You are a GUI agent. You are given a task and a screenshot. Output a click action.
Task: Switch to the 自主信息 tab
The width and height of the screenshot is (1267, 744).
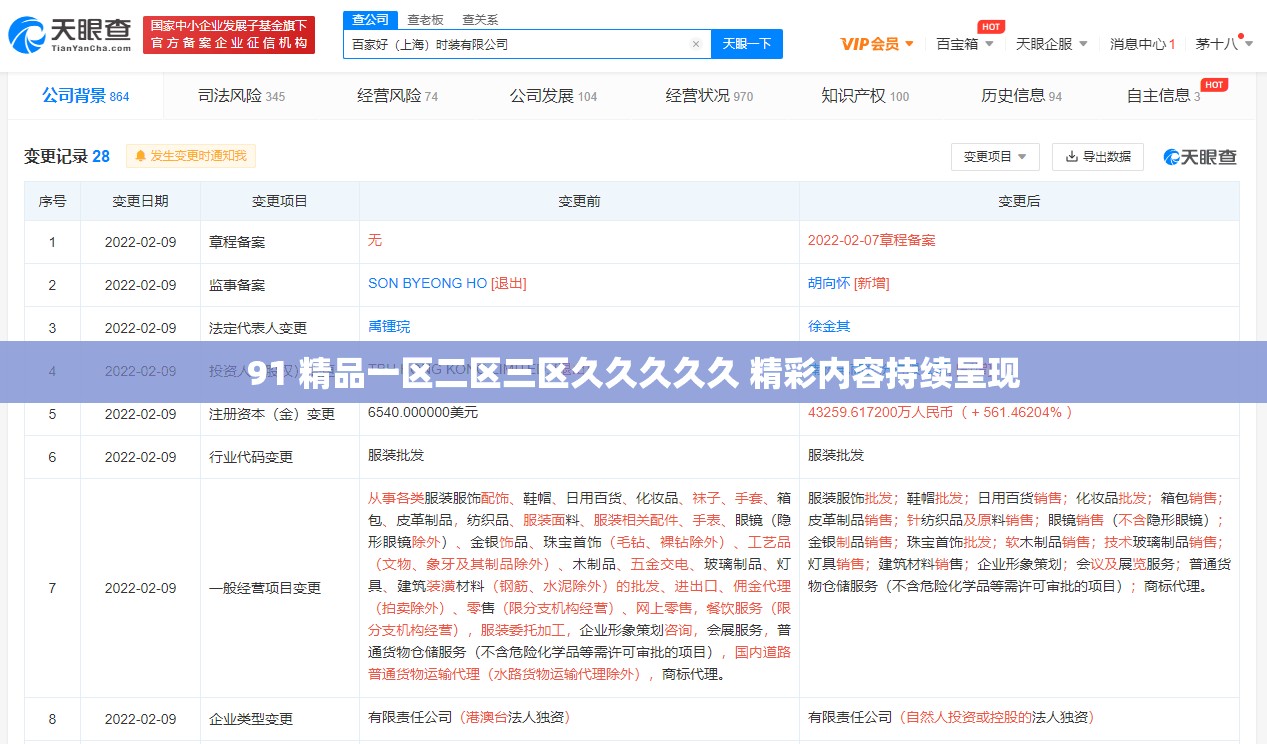pyautogui.click(x=1163, y=96)
